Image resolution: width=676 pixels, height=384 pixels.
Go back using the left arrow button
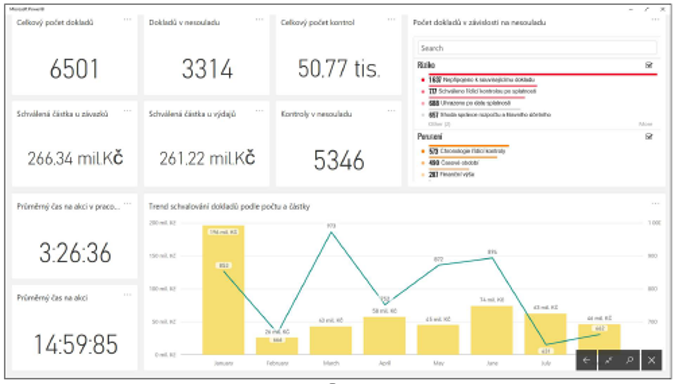[x=586, y=360]
